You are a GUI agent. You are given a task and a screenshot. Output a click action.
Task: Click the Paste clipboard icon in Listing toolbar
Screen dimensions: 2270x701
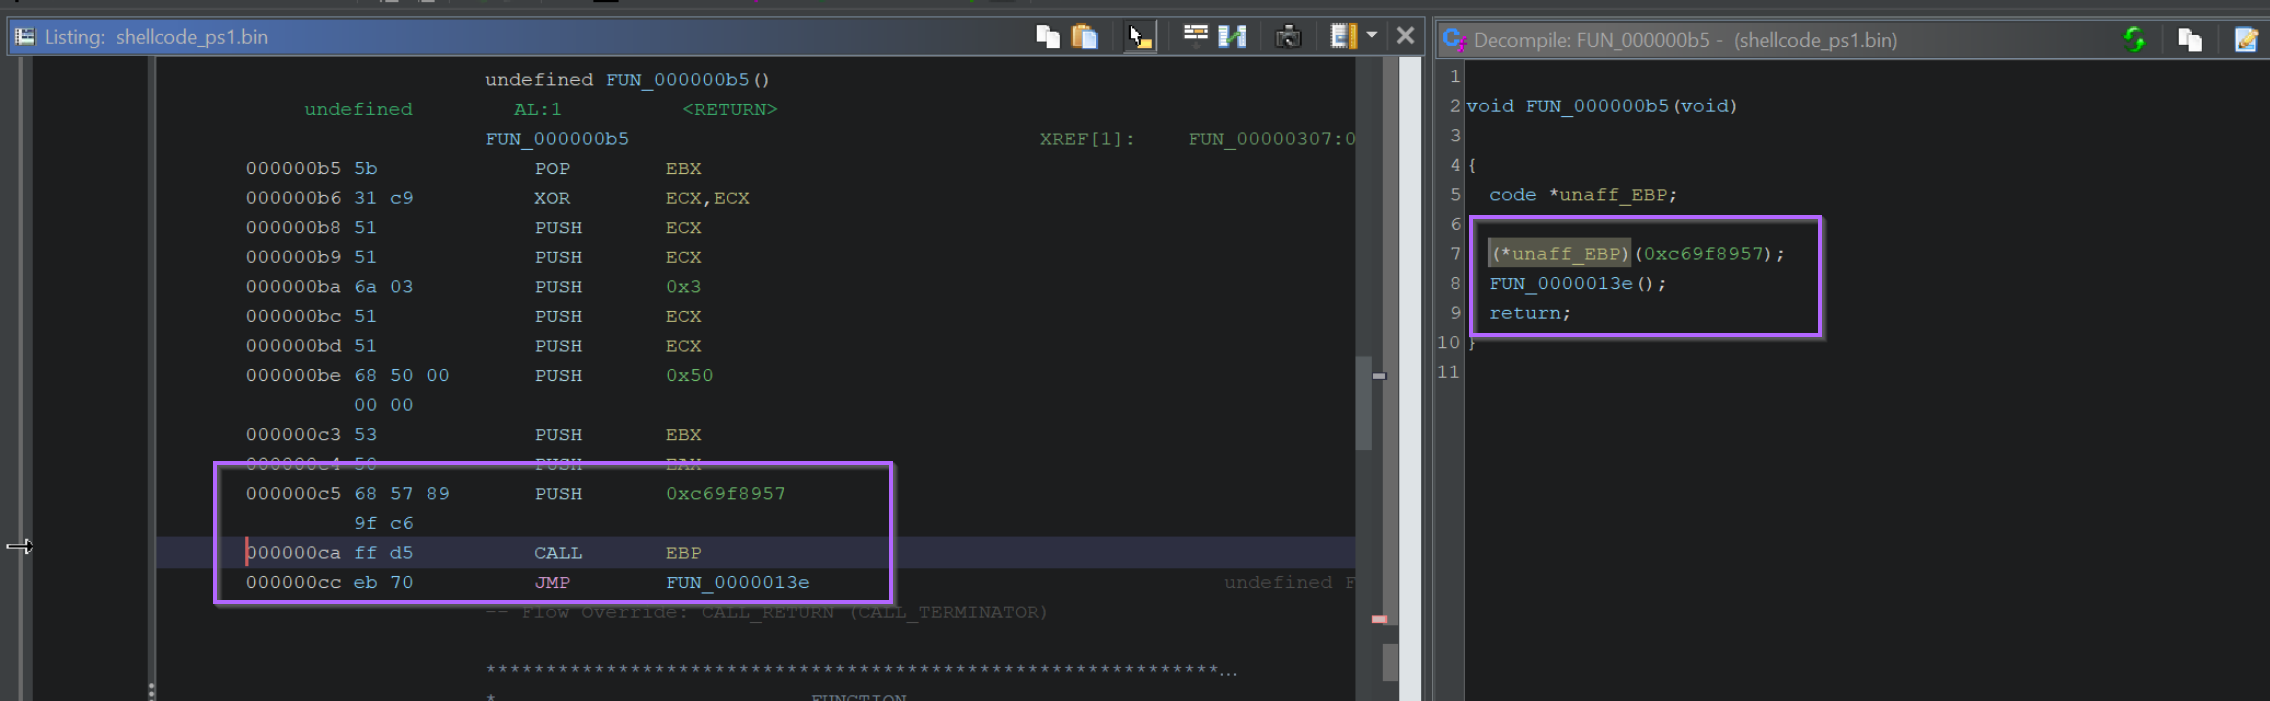pos(1084,37)
